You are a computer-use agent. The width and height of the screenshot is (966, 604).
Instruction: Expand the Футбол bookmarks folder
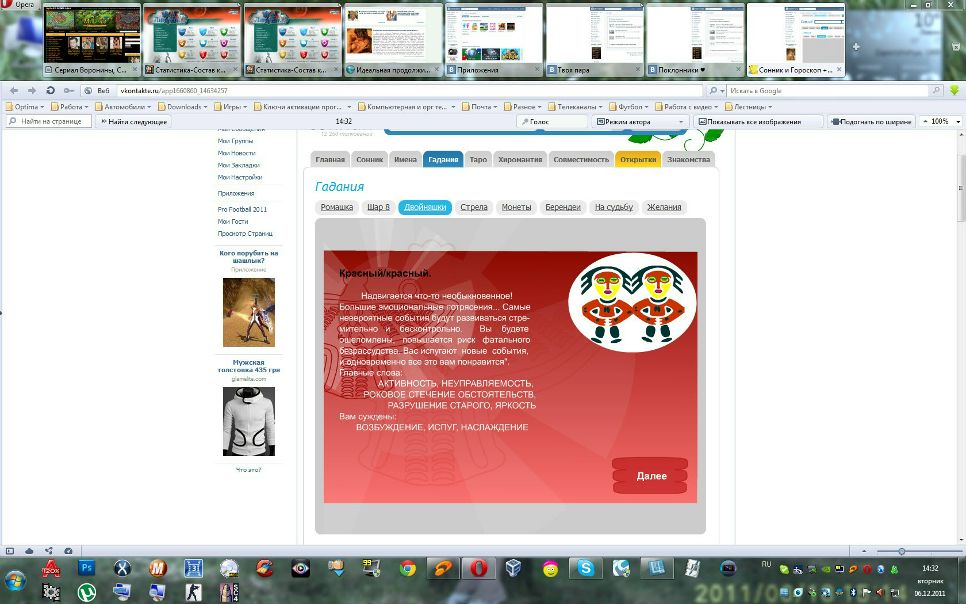click(x=630, y=106)
